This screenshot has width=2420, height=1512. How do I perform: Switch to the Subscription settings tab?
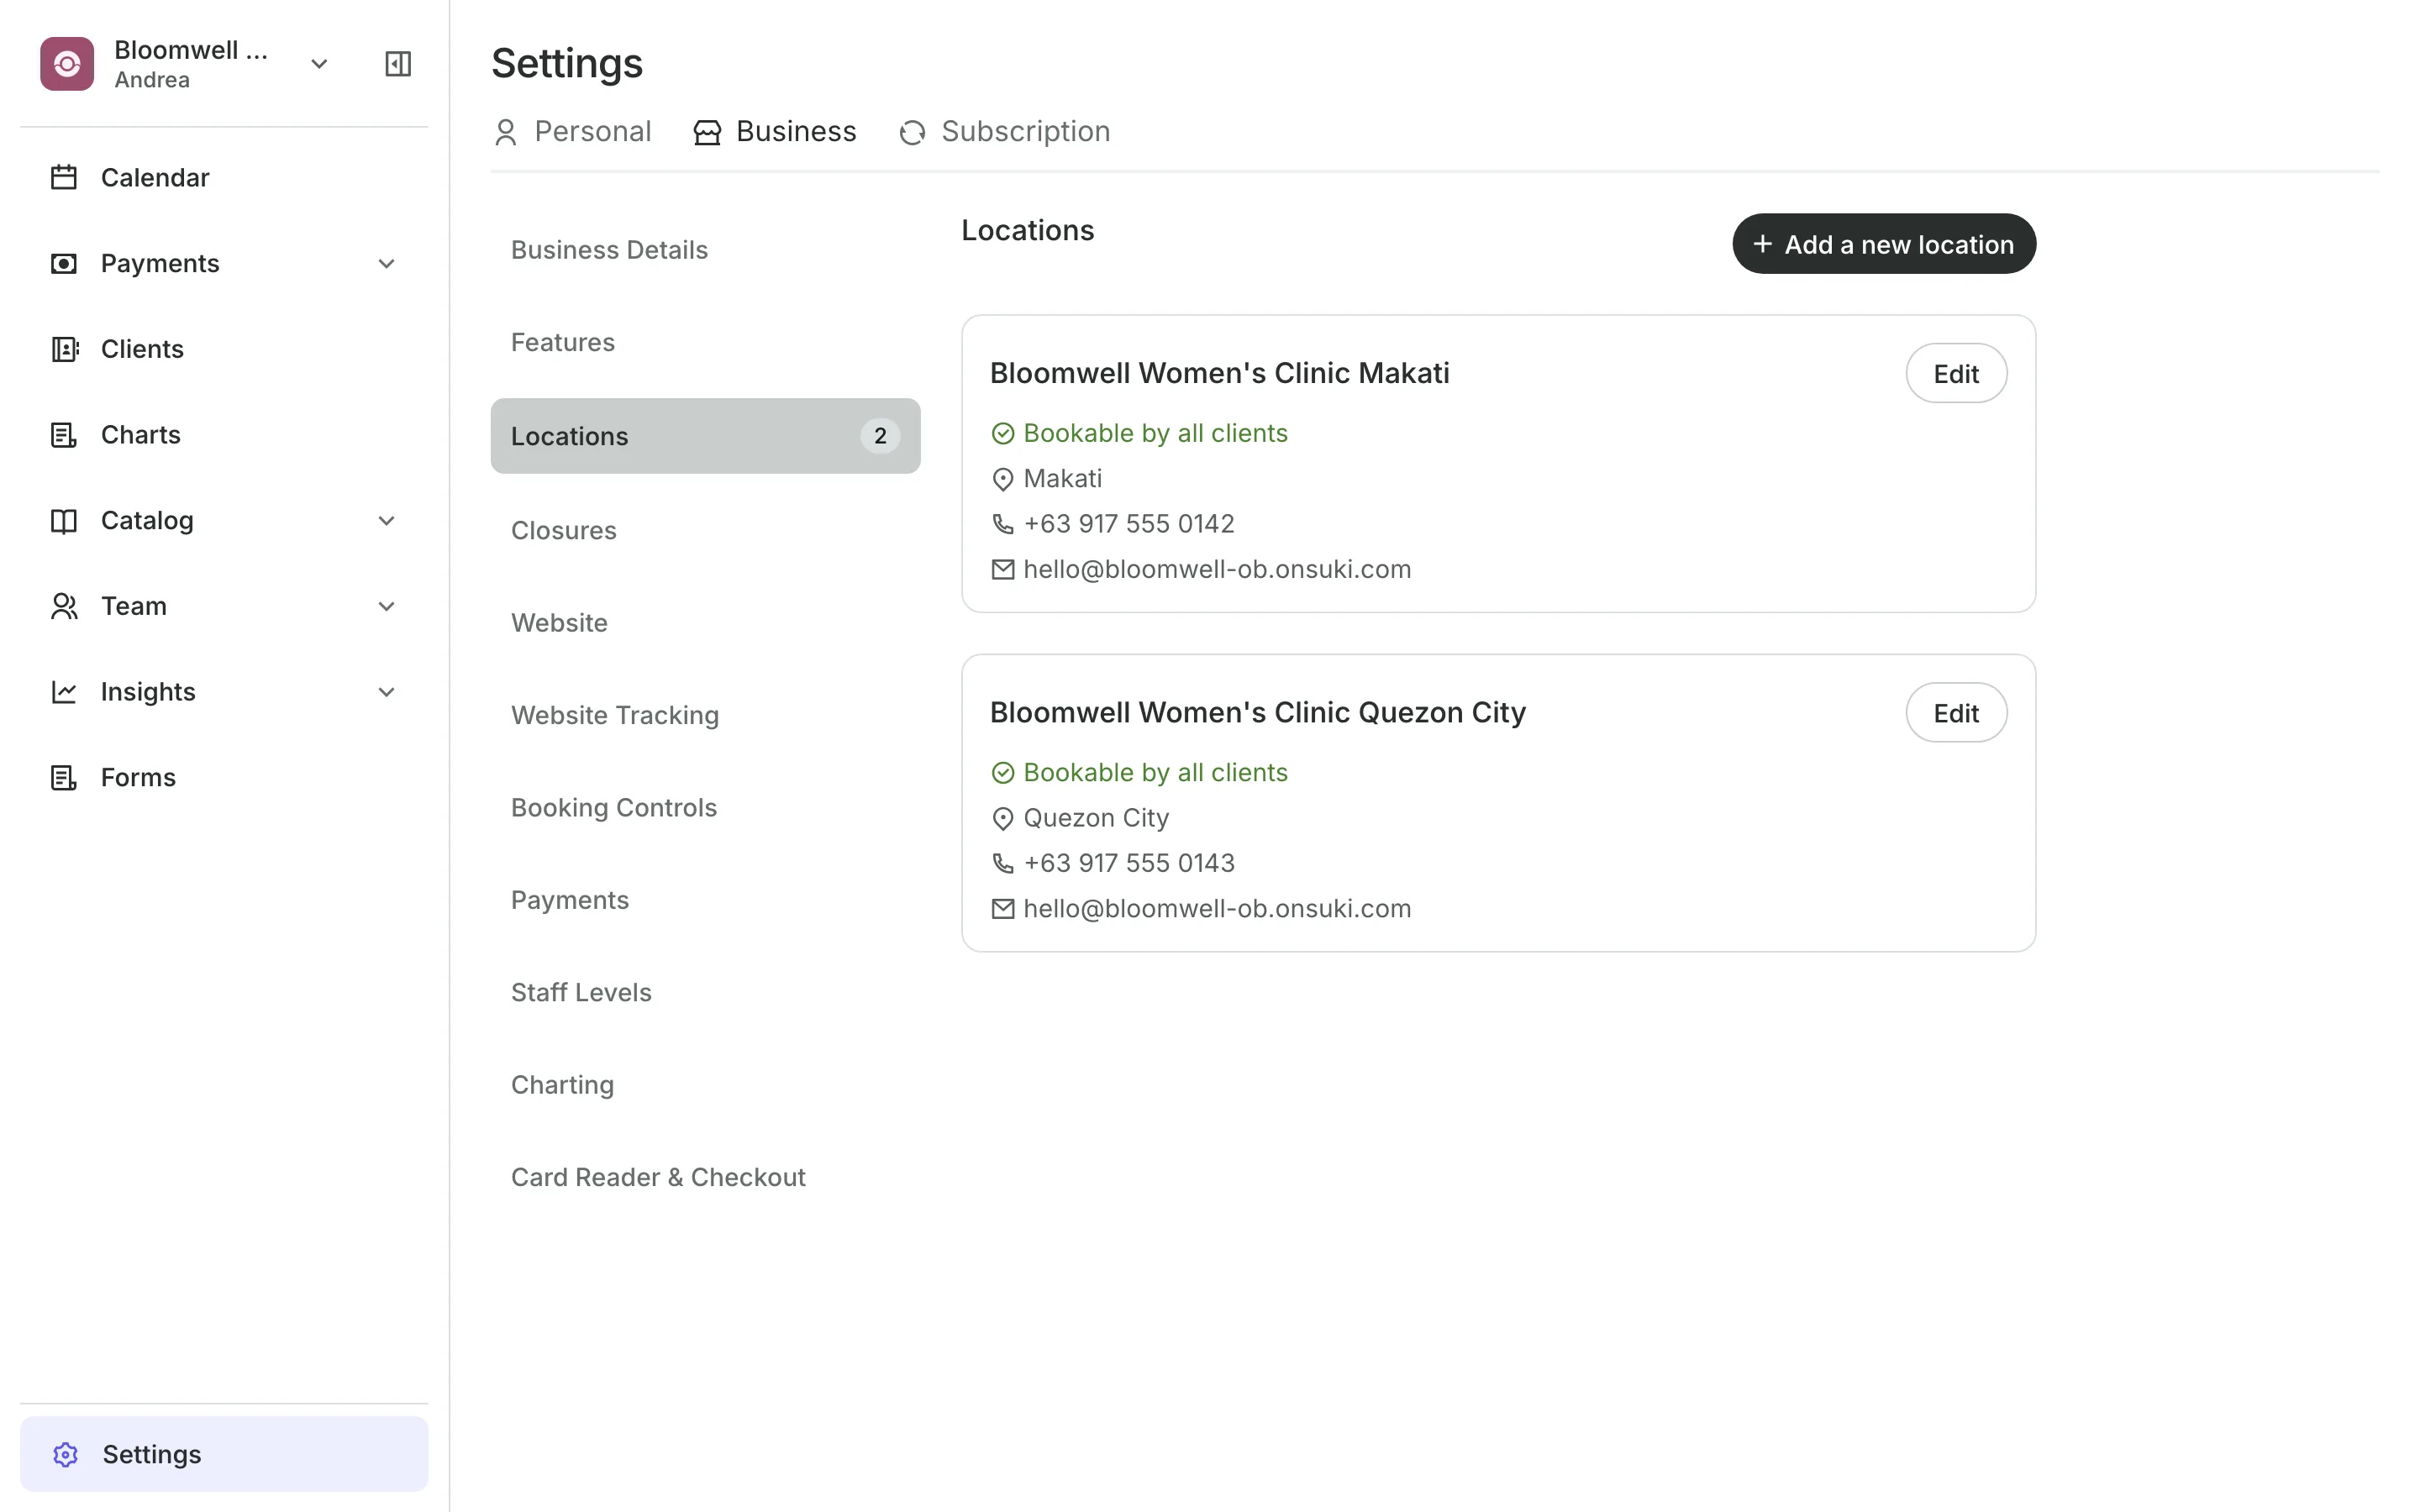(1005, 132)
